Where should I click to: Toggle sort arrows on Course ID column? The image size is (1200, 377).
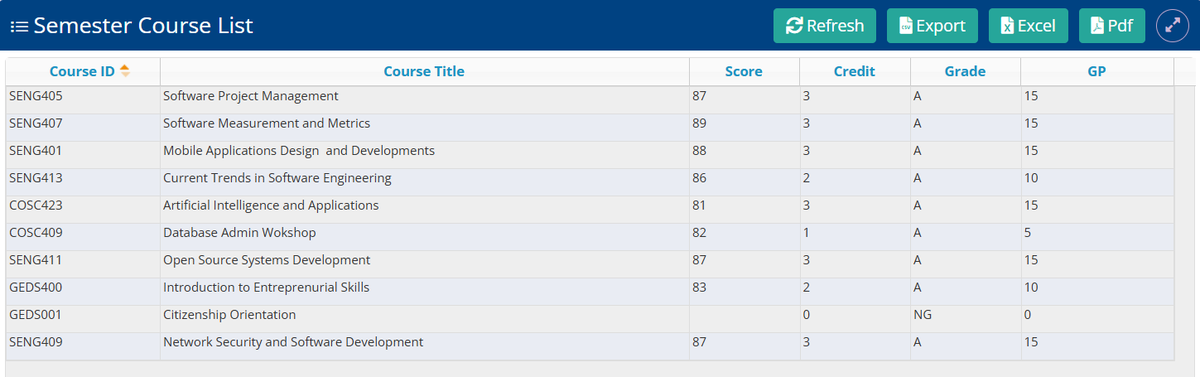click(125, 71)
